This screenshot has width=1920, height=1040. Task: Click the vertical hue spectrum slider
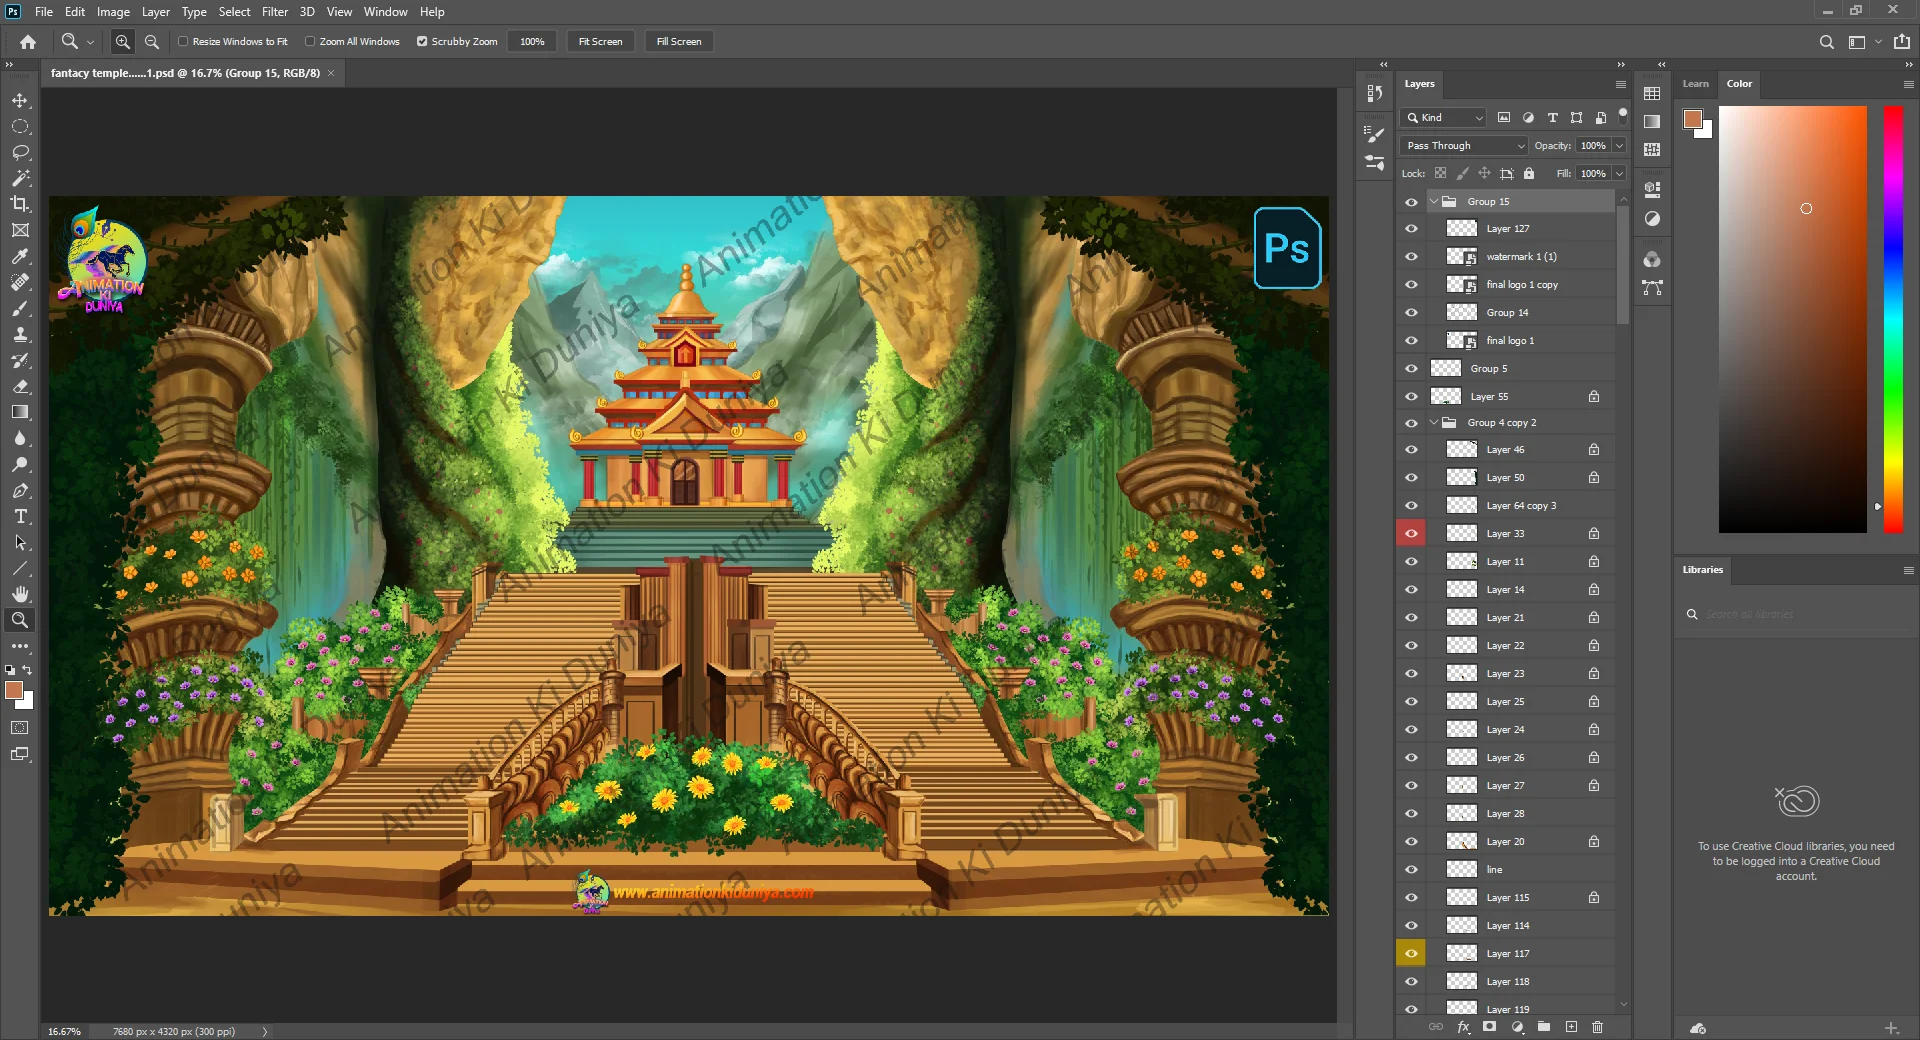pos(1893,320)
